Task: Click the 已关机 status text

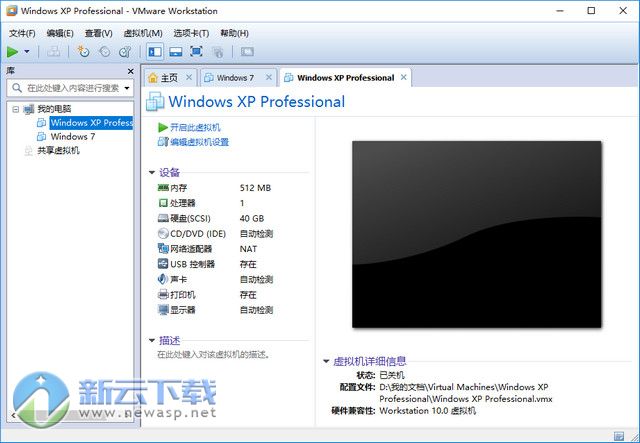Action: pos(392,375)
